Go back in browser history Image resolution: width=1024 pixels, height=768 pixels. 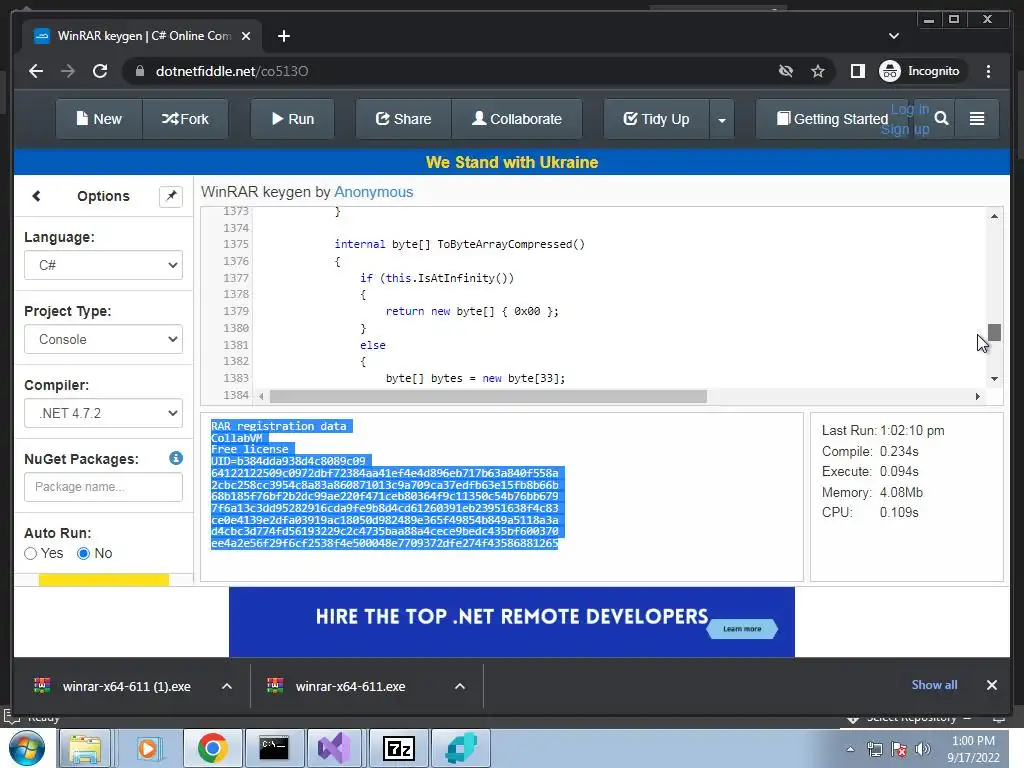pyautogui.click(x=36, y=71)
